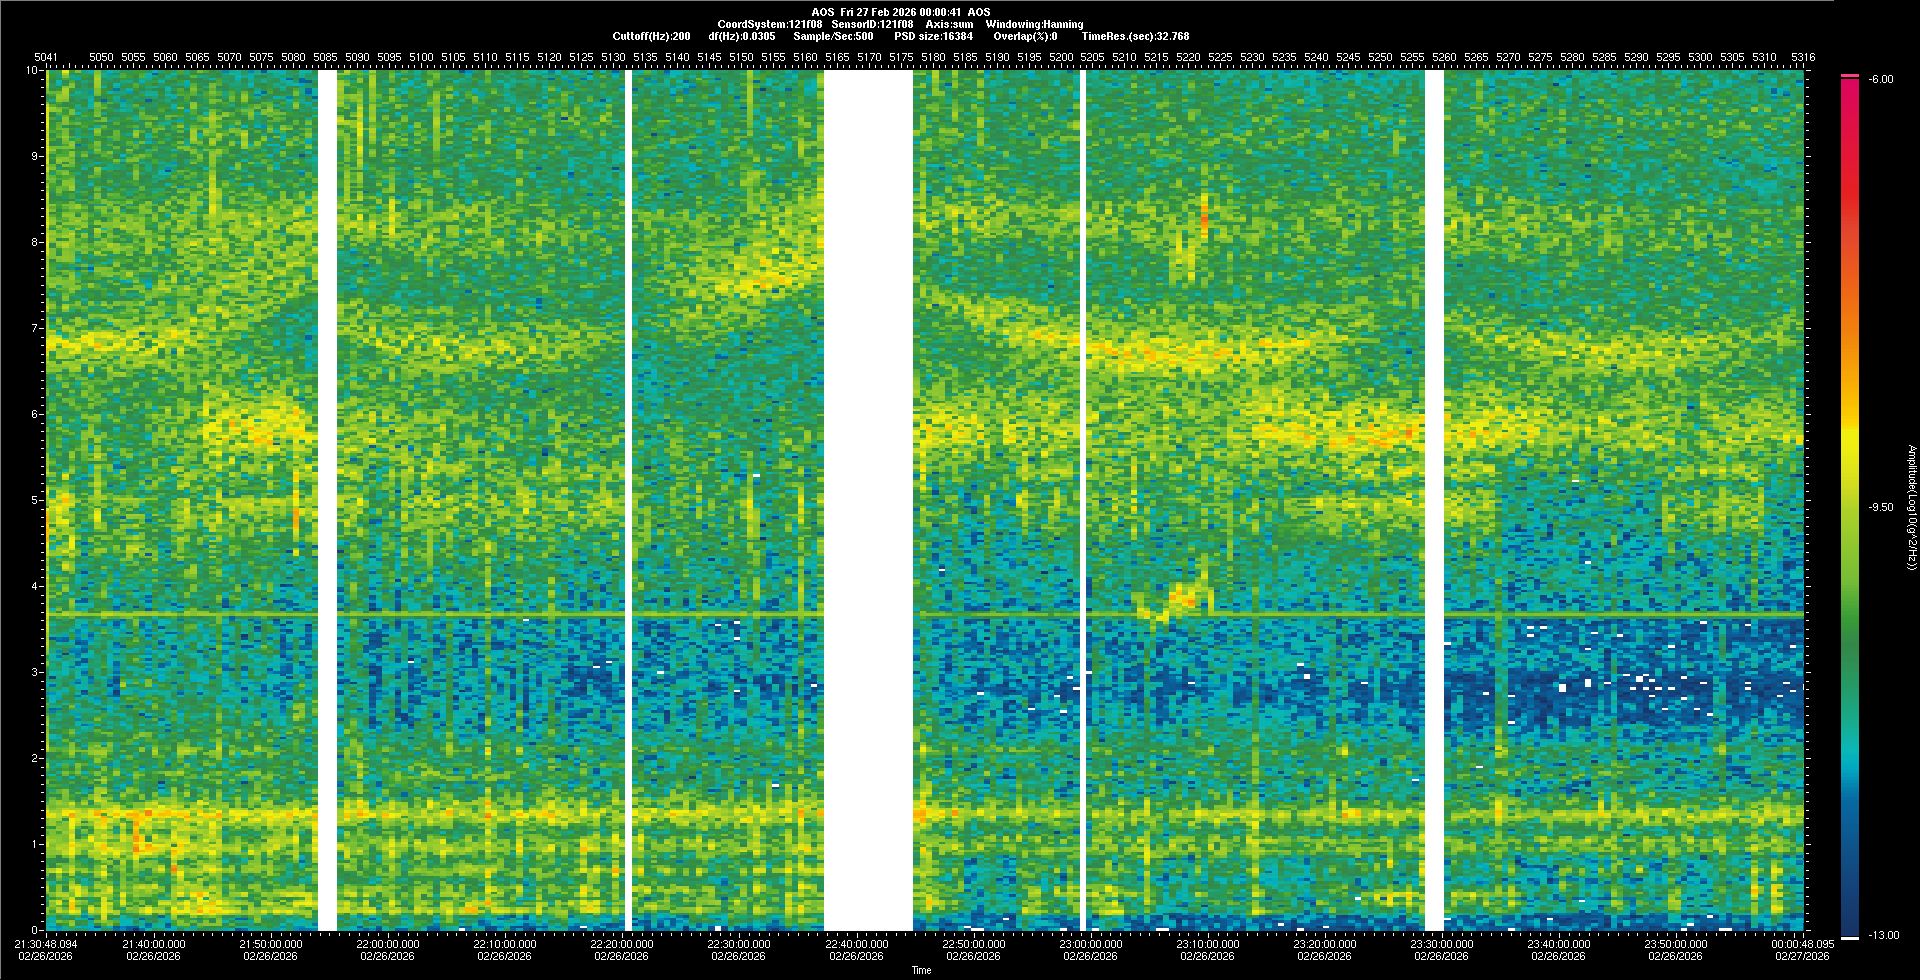The height and width of the screenshot is (980, 1920).
Task: Click the vertical Amplitude colorbar title
Action: (1910, 507)
